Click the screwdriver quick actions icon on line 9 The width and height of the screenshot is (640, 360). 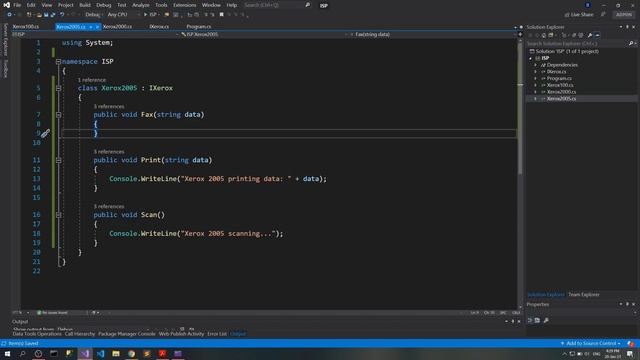[x=45, y=133]
